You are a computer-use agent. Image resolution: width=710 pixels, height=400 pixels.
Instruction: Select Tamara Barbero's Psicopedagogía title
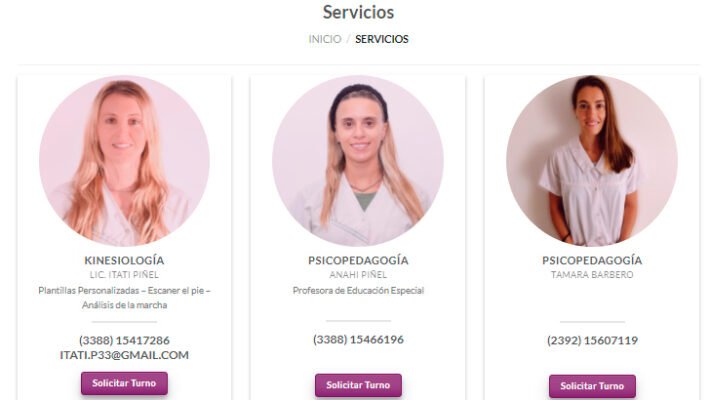click(x=592, y=260)
